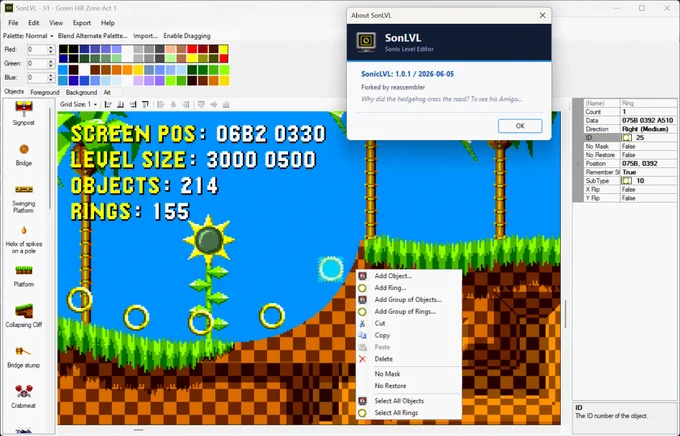Switch to the Foreground tab

click(45, 92)
